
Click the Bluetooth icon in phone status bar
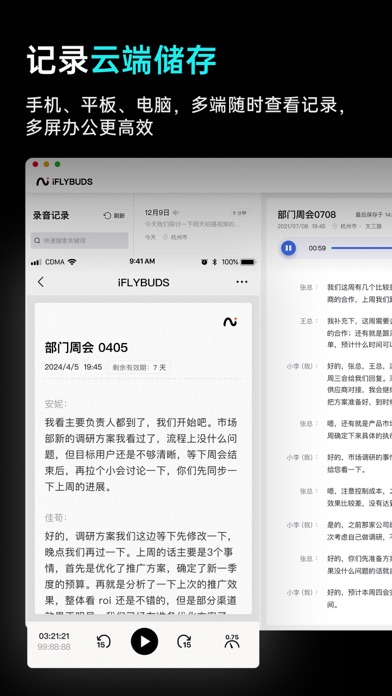(x=214, y=262)
